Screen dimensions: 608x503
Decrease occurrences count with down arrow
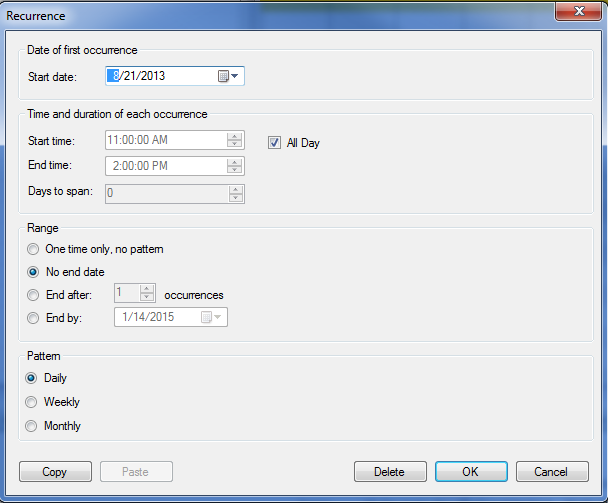[x=147, y=297]
